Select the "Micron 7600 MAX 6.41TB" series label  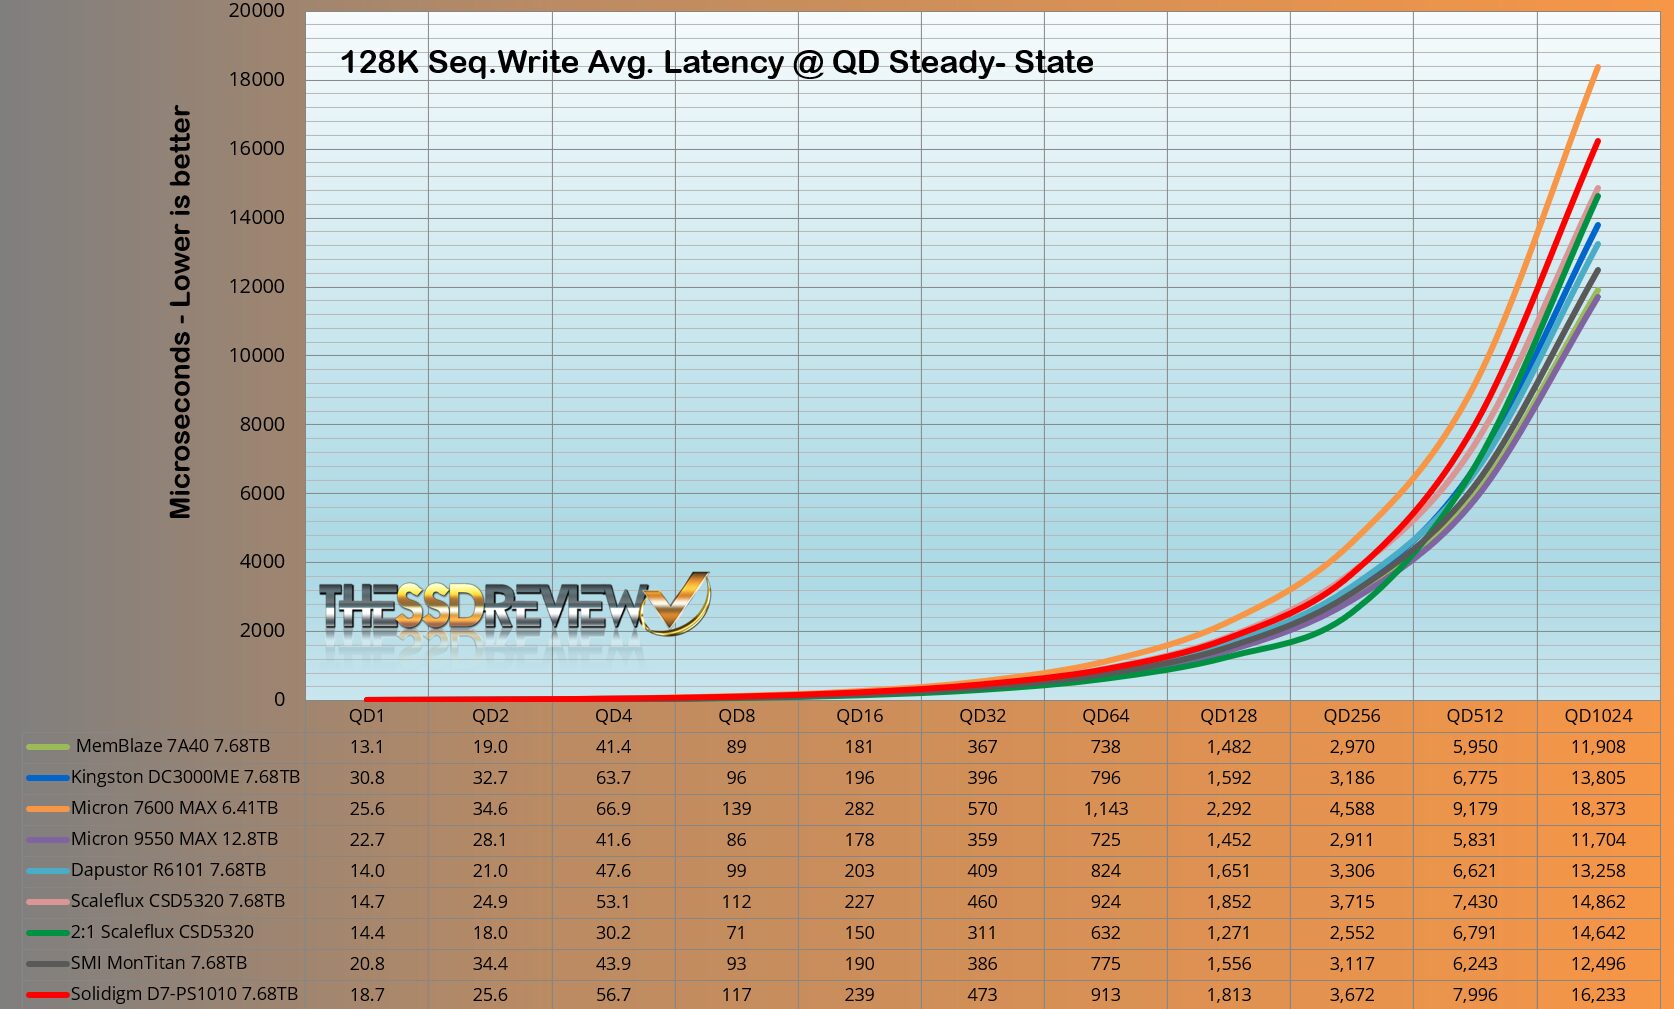tap(174, 808)
